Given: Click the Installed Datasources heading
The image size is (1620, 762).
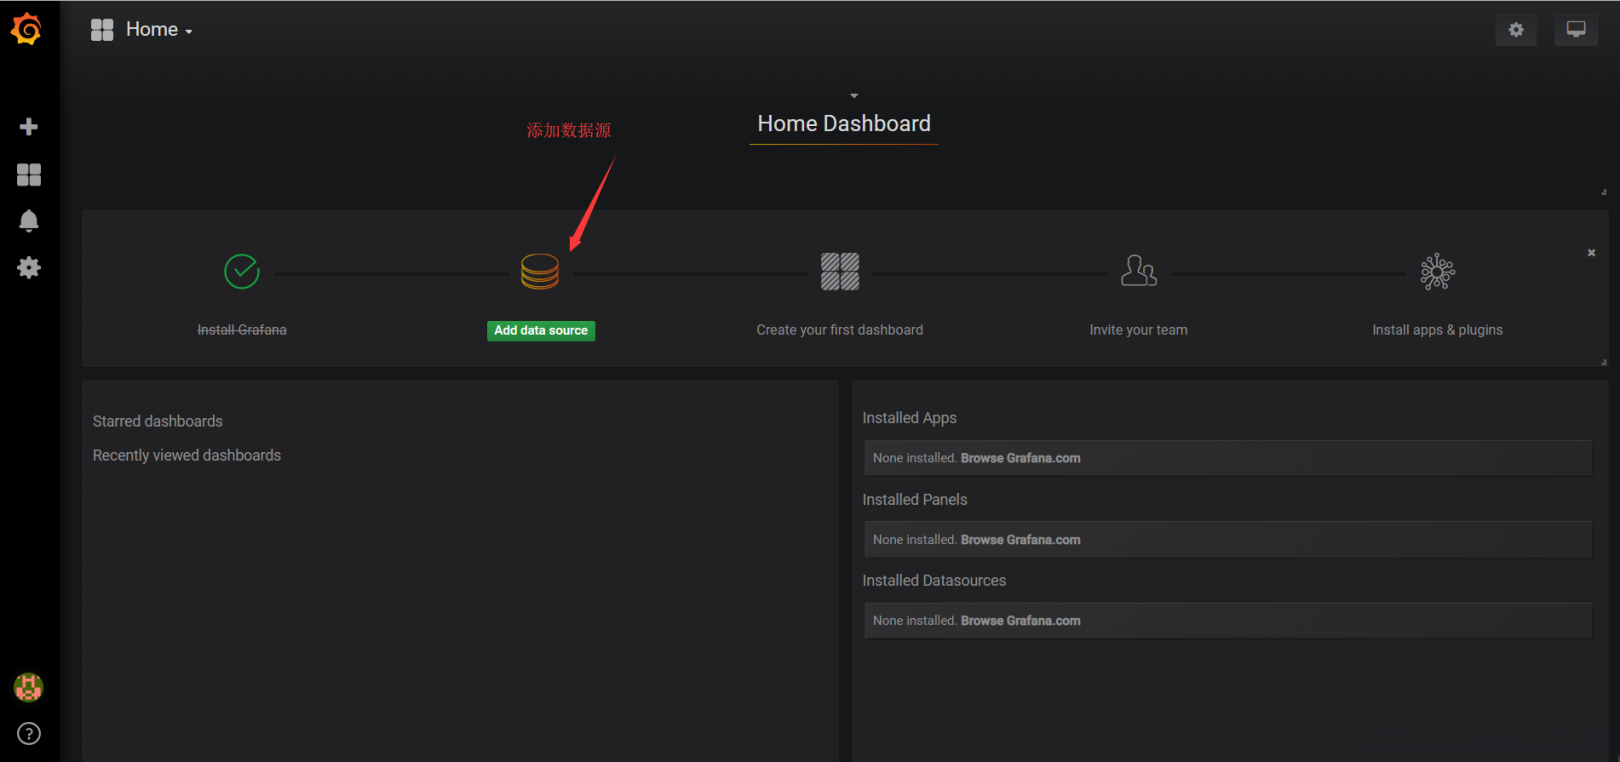Looking at the screenshot, I should point(934,581).
